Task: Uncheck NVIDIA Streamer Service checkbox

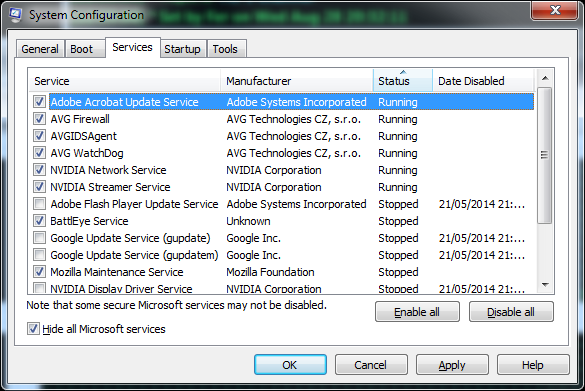Action: (x=40, y=187)
